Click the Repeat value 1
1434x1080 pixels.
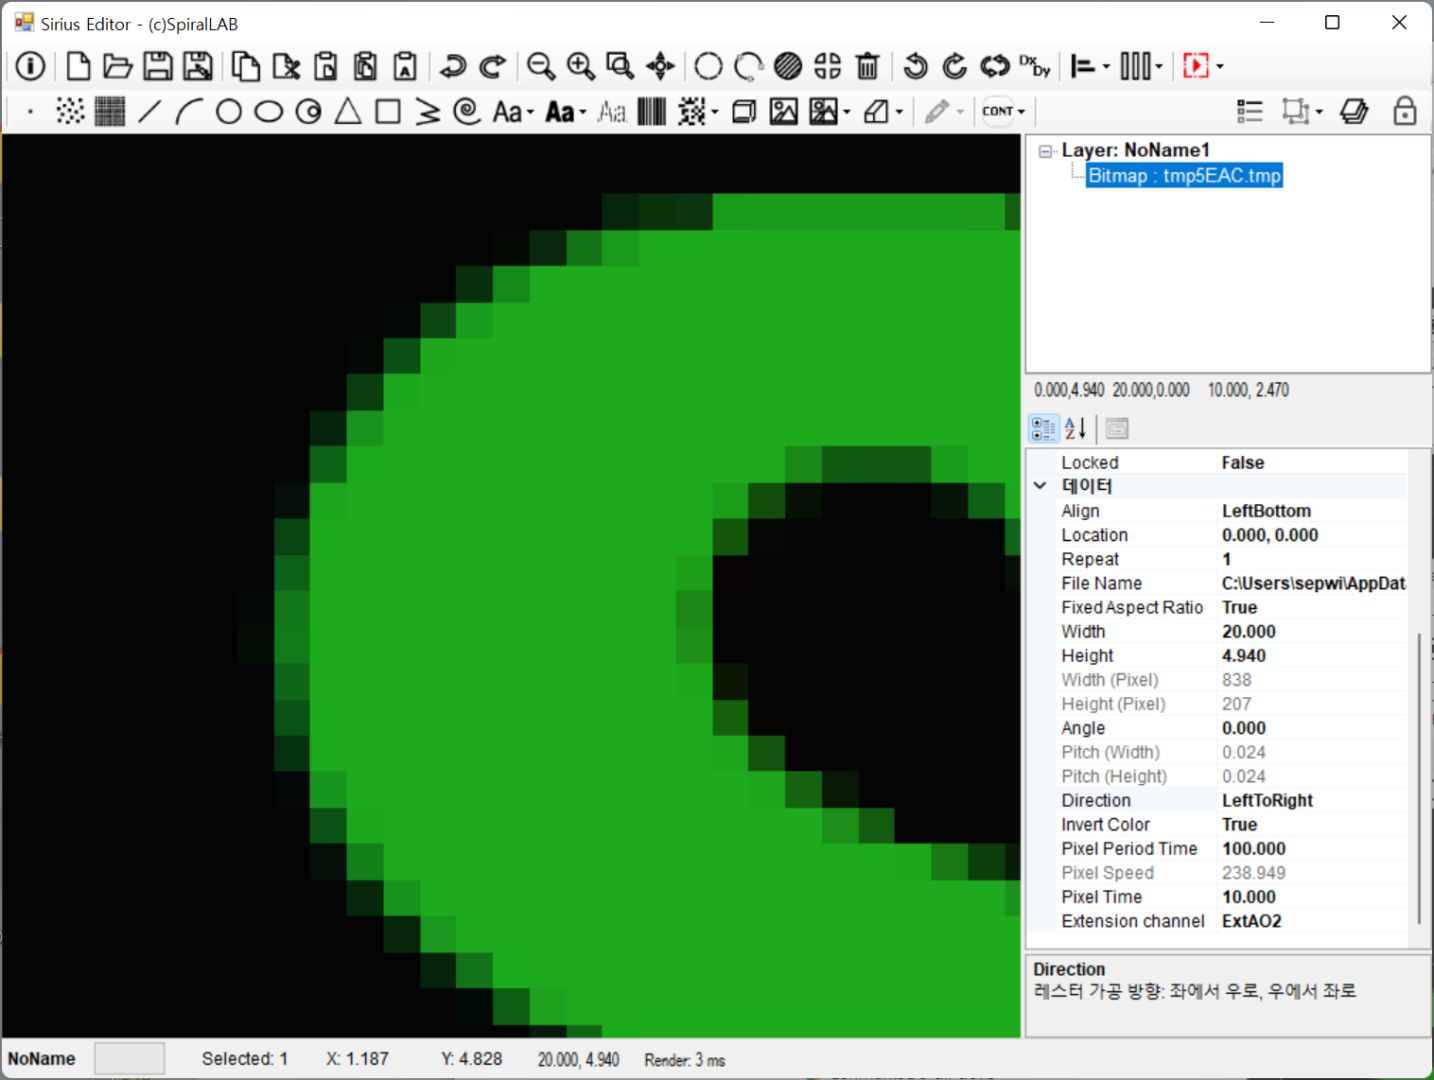coord(1312,560)
